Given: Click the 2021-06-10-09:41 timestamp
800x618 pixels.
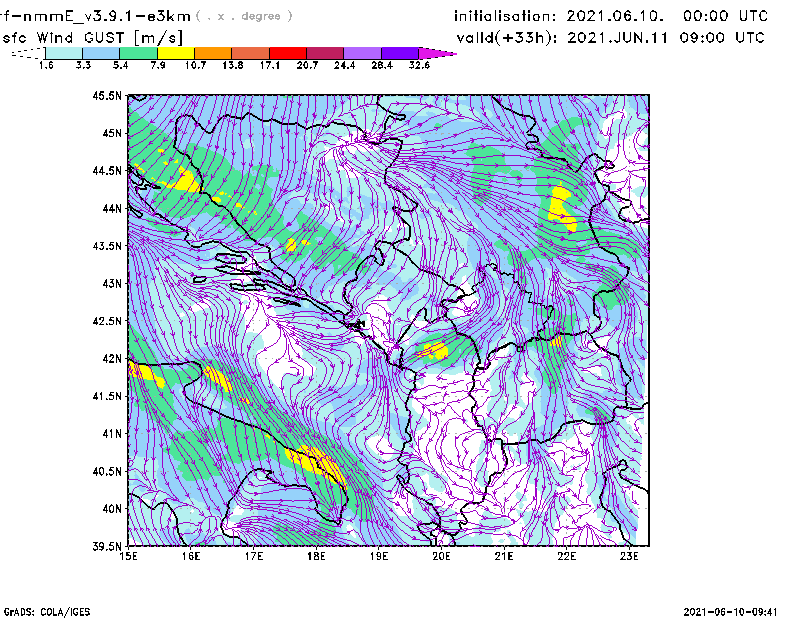Looking at the screenshot, I should [x=730, y=612].
